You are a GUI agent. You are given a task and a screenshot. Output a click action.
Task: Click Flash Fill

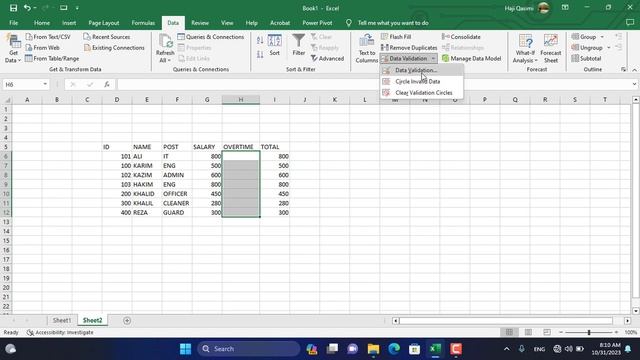tap(396, 37)
